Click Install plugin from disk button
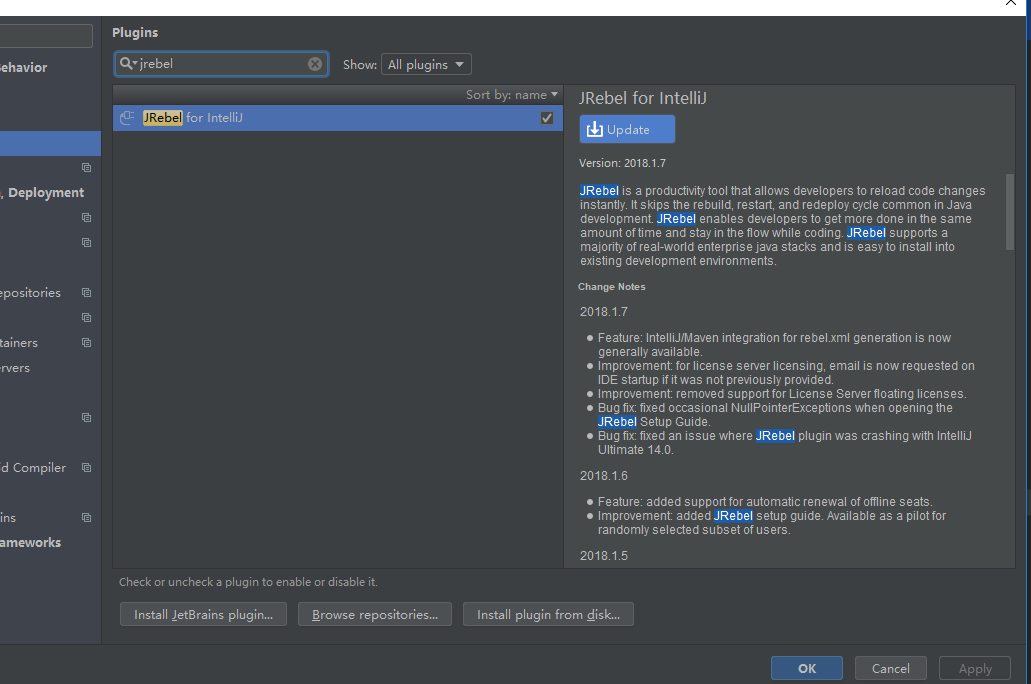The image size is (1031, 684). pyautogui.click(x=548, y=615)
